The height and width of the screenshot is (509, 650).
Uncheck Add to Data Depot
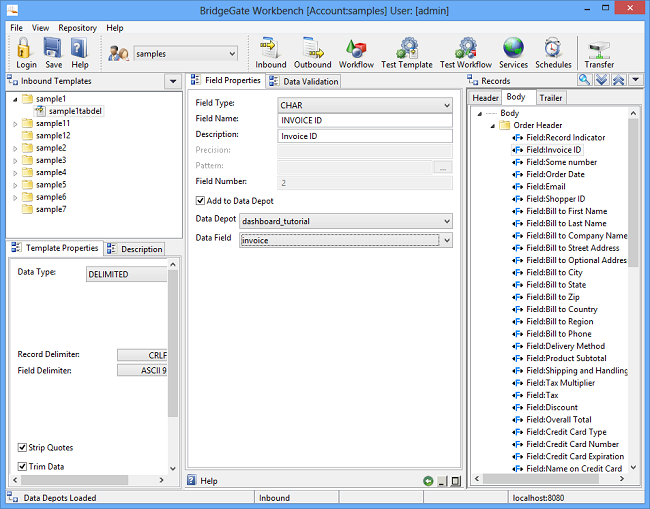200,201
